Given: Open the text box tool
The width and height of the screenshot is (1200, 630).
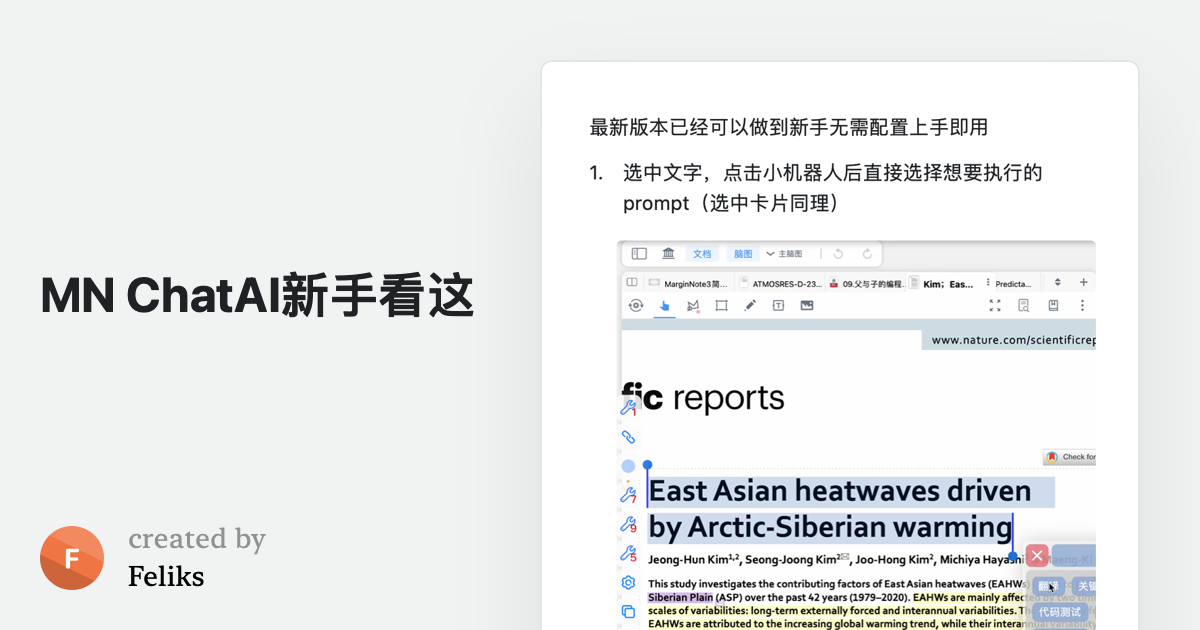Looking at the screenshot, I should tap(776, 304).
